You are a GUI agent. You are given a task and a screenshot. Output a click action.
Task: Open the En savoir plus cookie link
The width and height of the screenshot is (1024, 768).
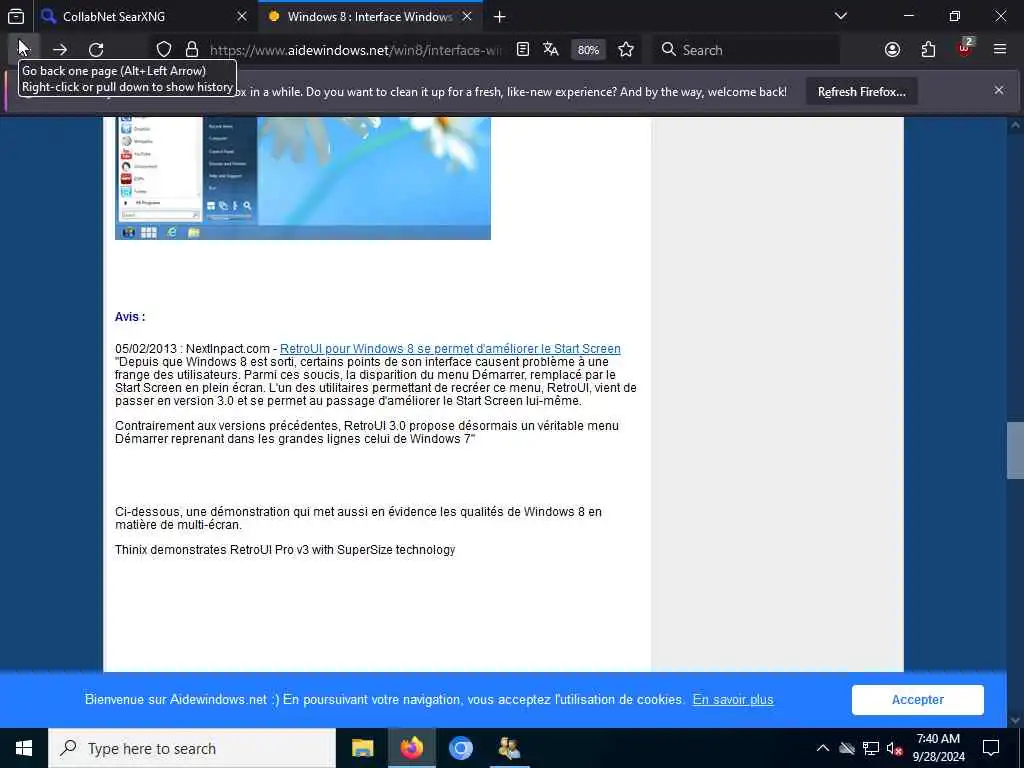pos(733,699)
